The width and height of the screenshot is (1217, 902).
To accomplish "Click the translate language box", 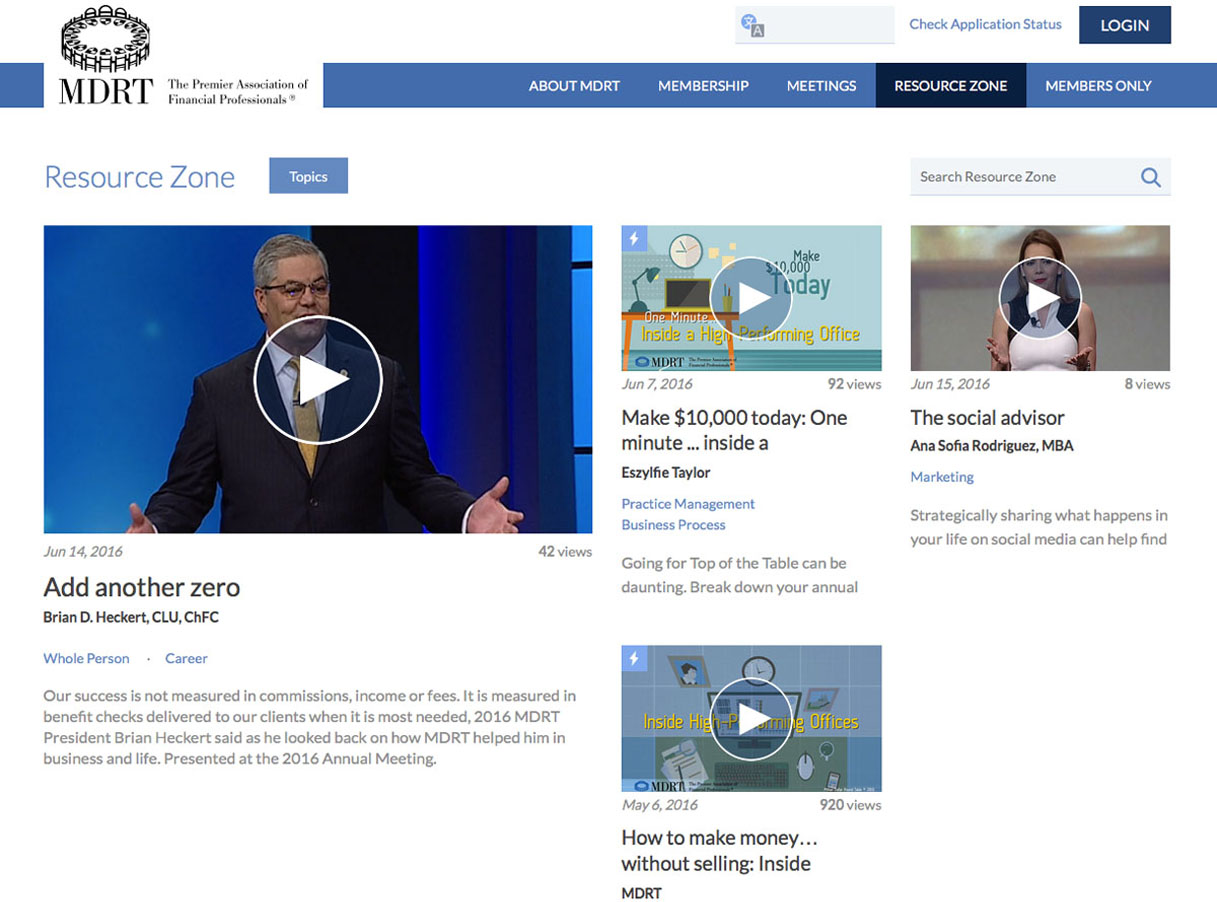I will pyautogui.click(x=815, y=25).
